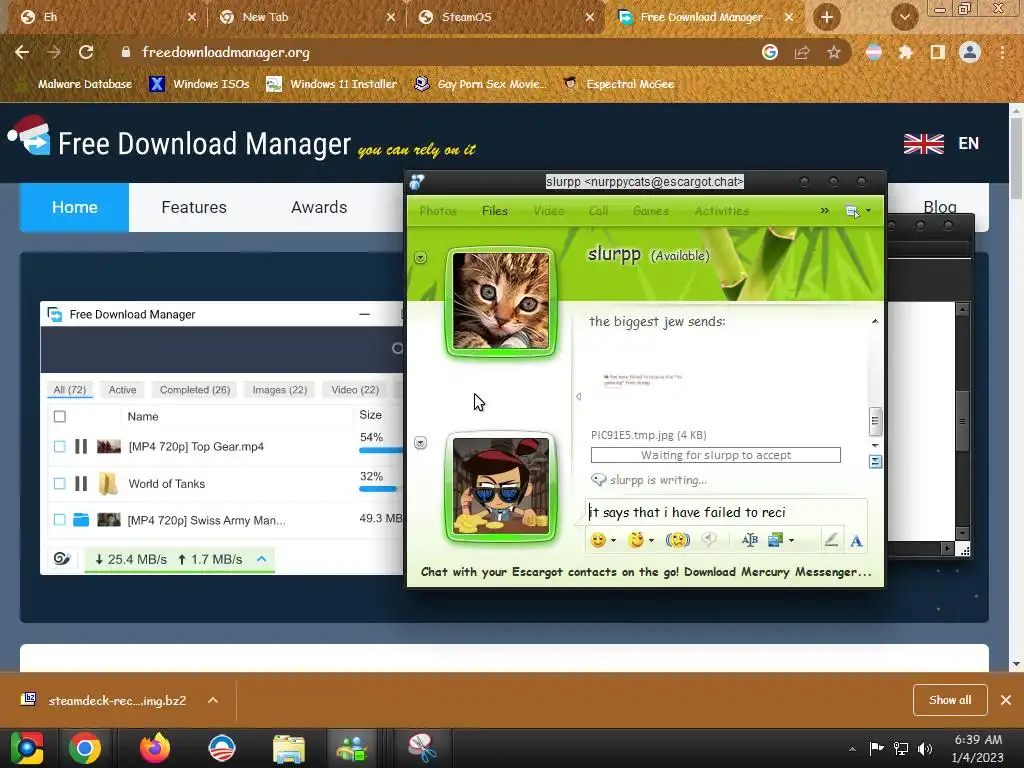The width and height of the screenshot is (1024, 768).
Task: Open the Photos menu in messenger
Action: pyautogui.click(x=438, y=211)
